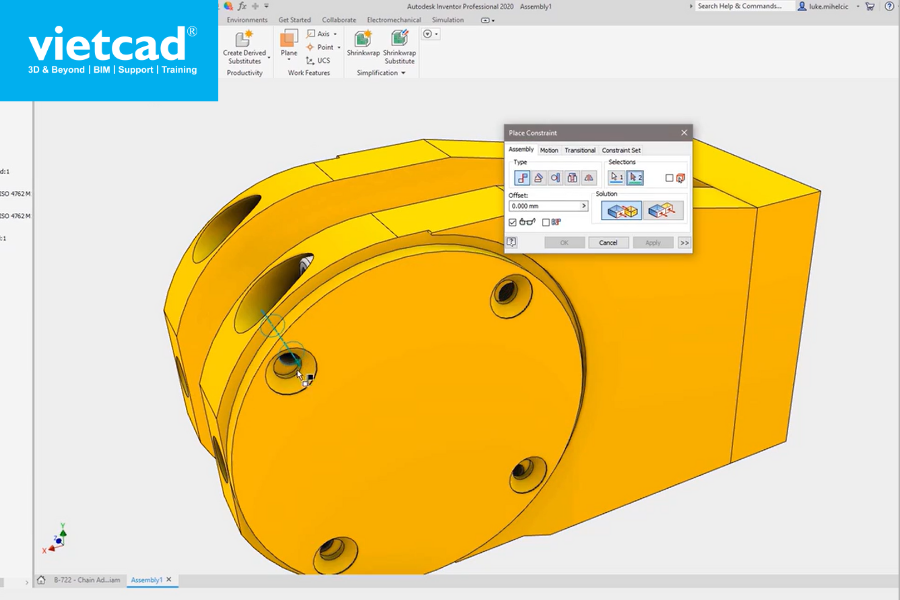Image resolution: width=900 pixels, height=600 pixels.
Task: Click the plus icon in quick access toolbar
Action: point(255,6)
